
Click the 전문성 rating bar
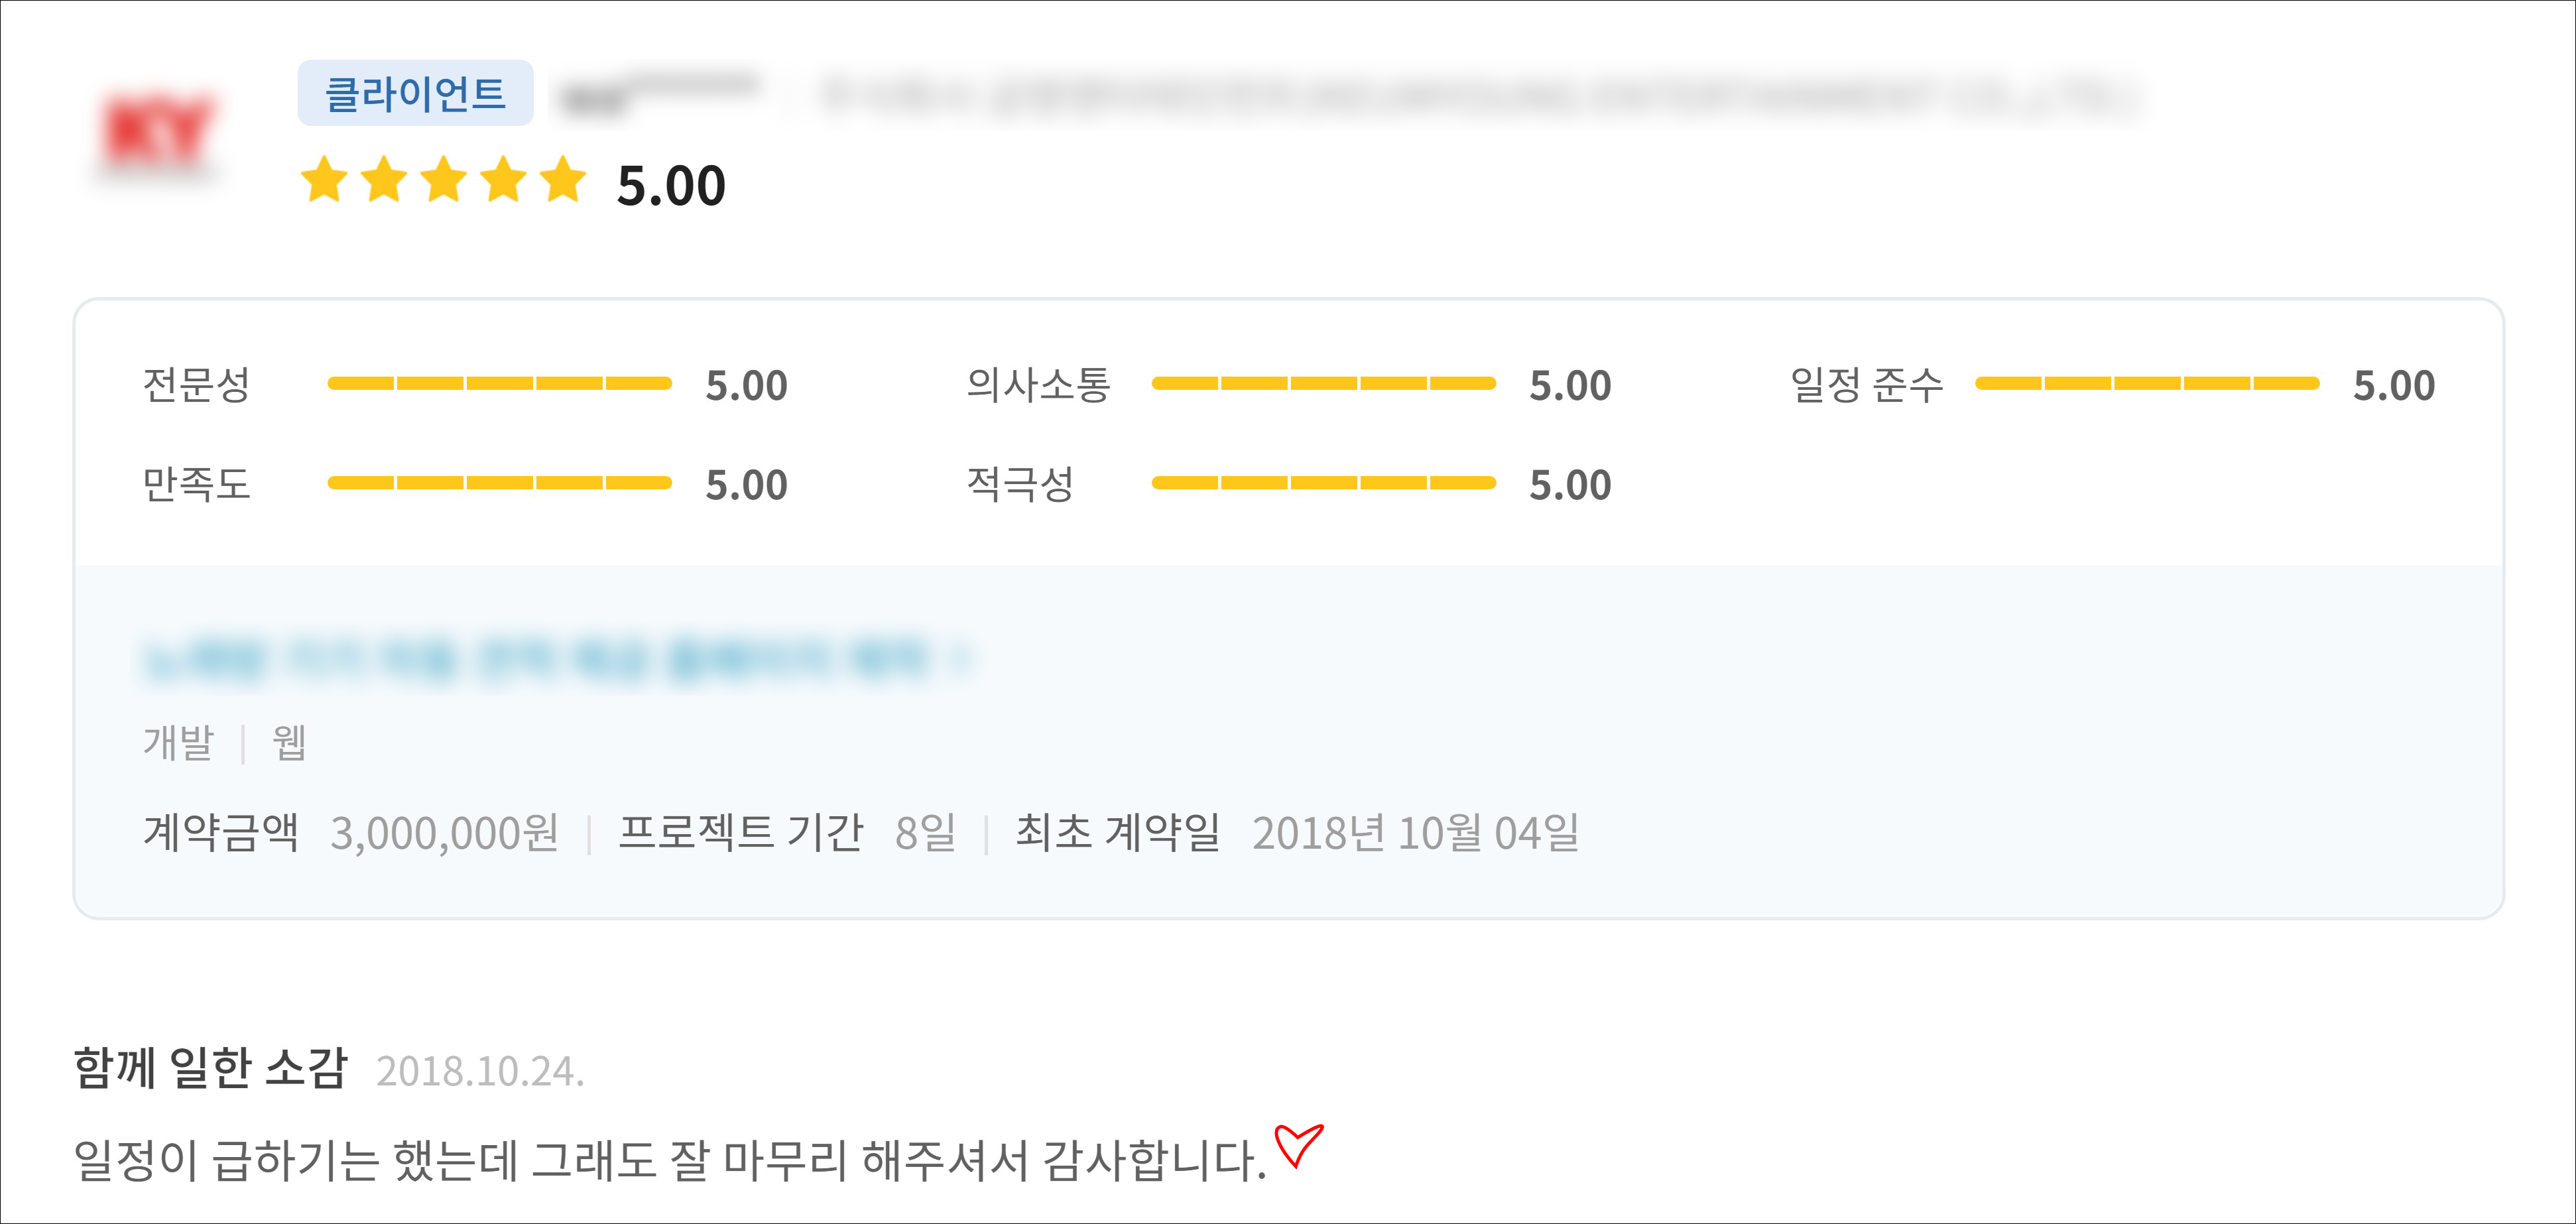[x=499, y=383]
